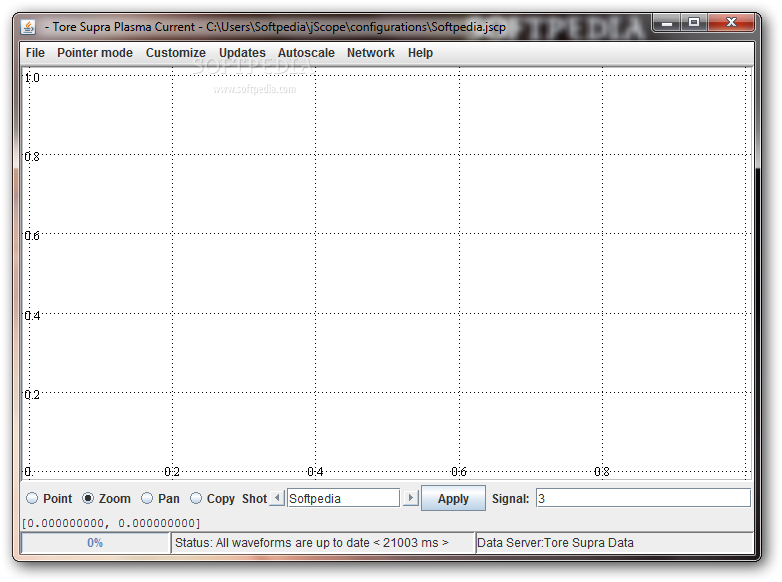Screen dimensions: 782x582
Task: Click the 1.0 y-axis label
Action: tap(32, 78)
